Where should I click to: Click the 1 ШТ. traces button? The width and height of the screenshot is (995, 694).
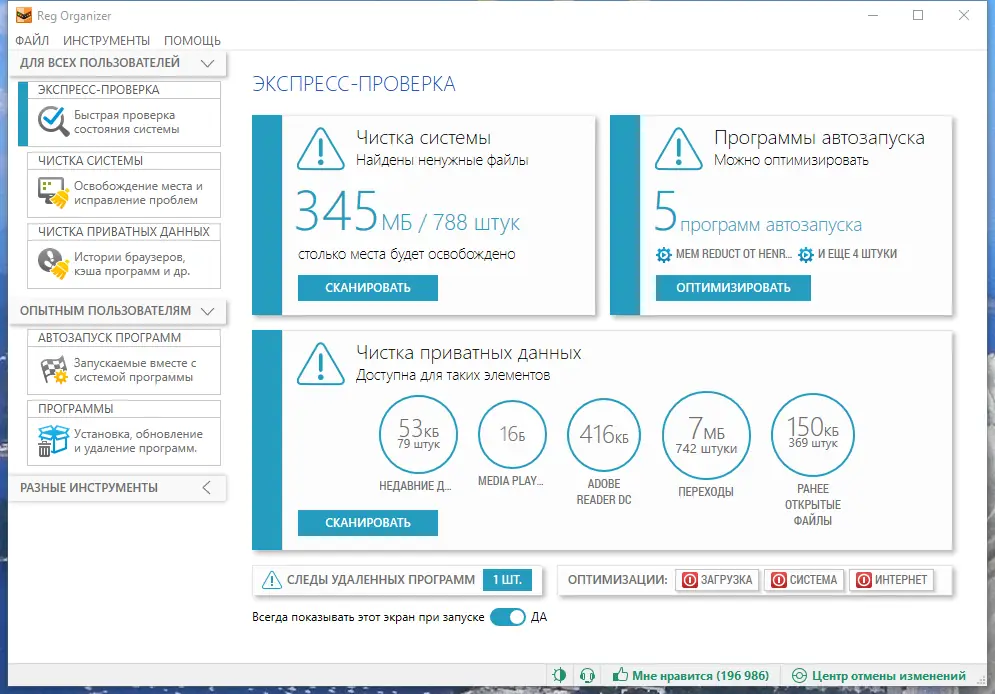[507, 580]
